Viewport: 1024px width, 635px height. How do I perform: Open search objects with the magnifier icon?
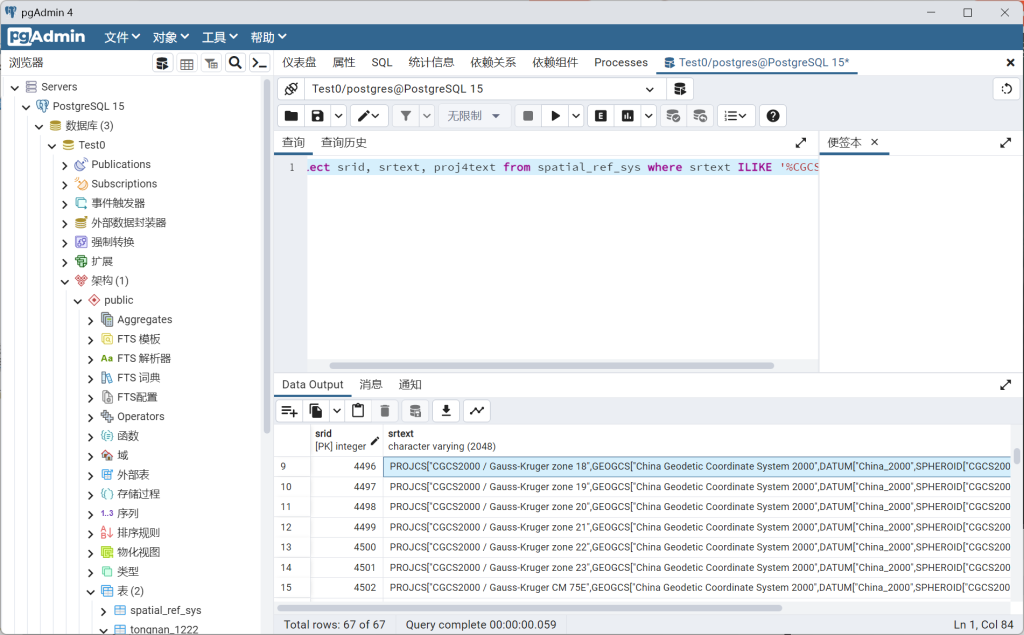coord(235,63)
